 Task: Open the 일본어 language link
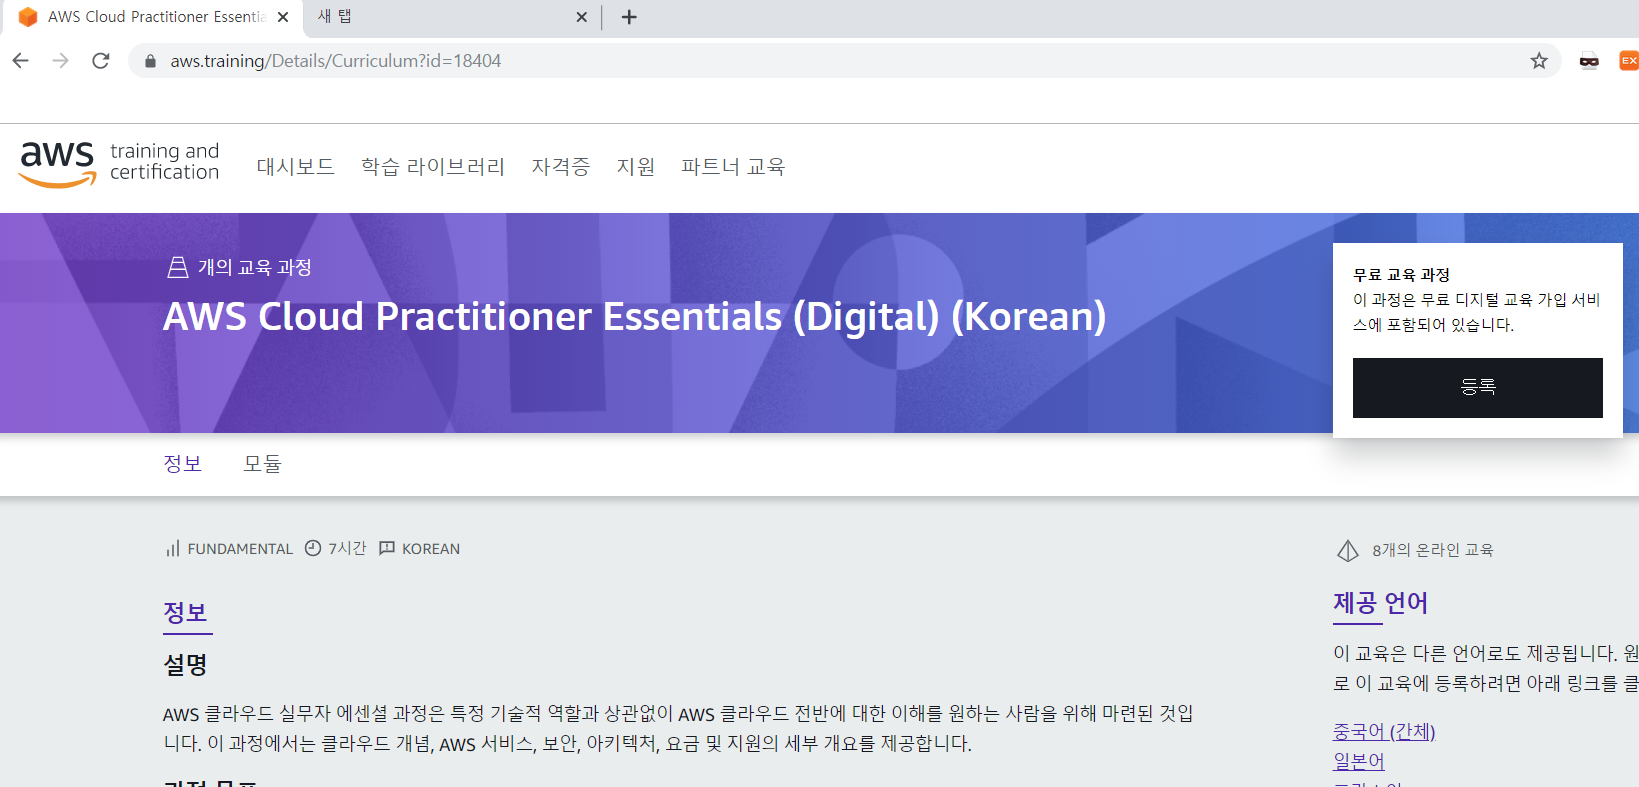[1359, 762]
